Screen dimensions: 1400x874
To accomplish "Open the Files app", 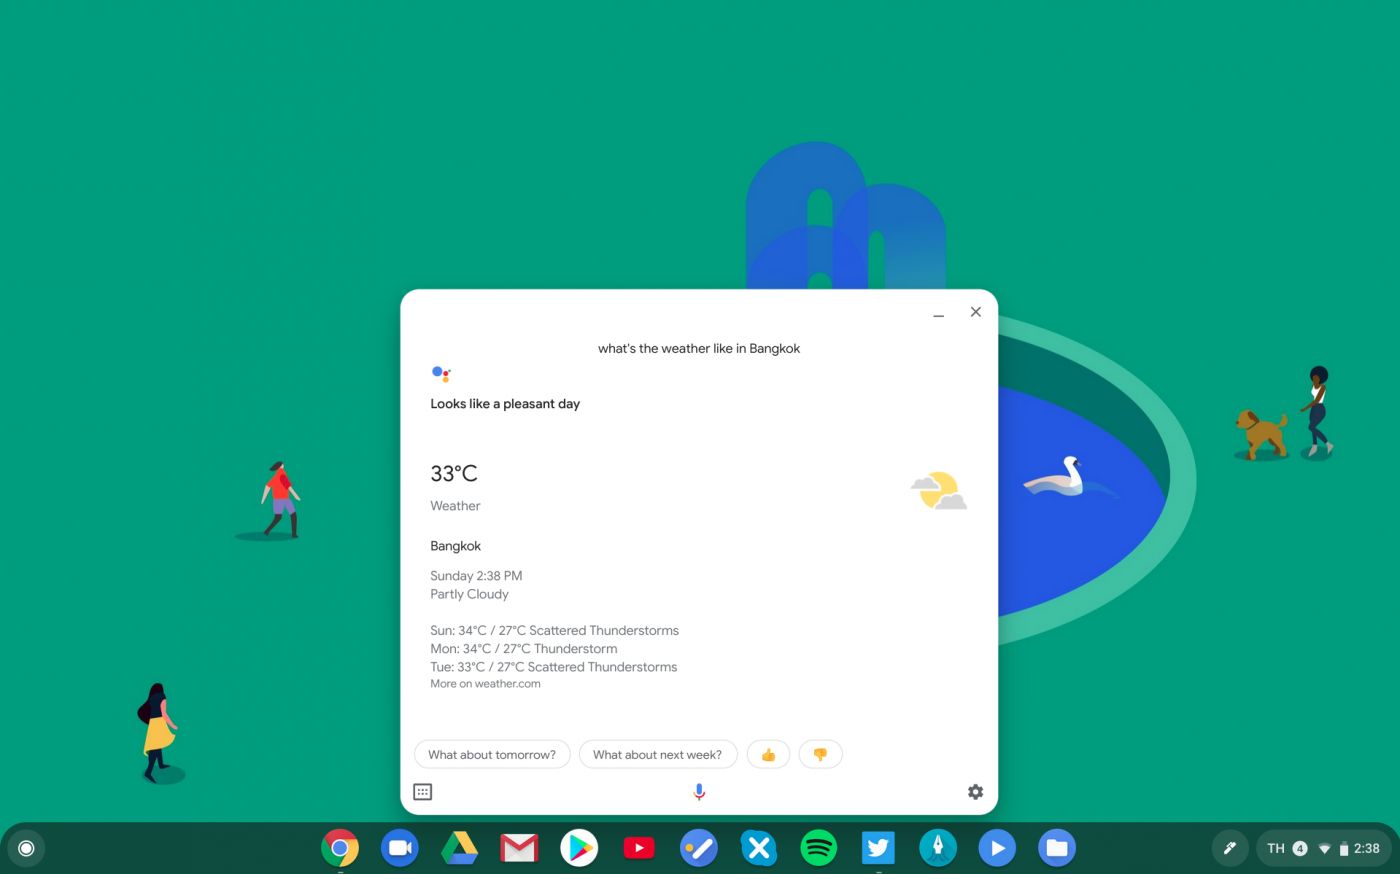I will 1057,849.
